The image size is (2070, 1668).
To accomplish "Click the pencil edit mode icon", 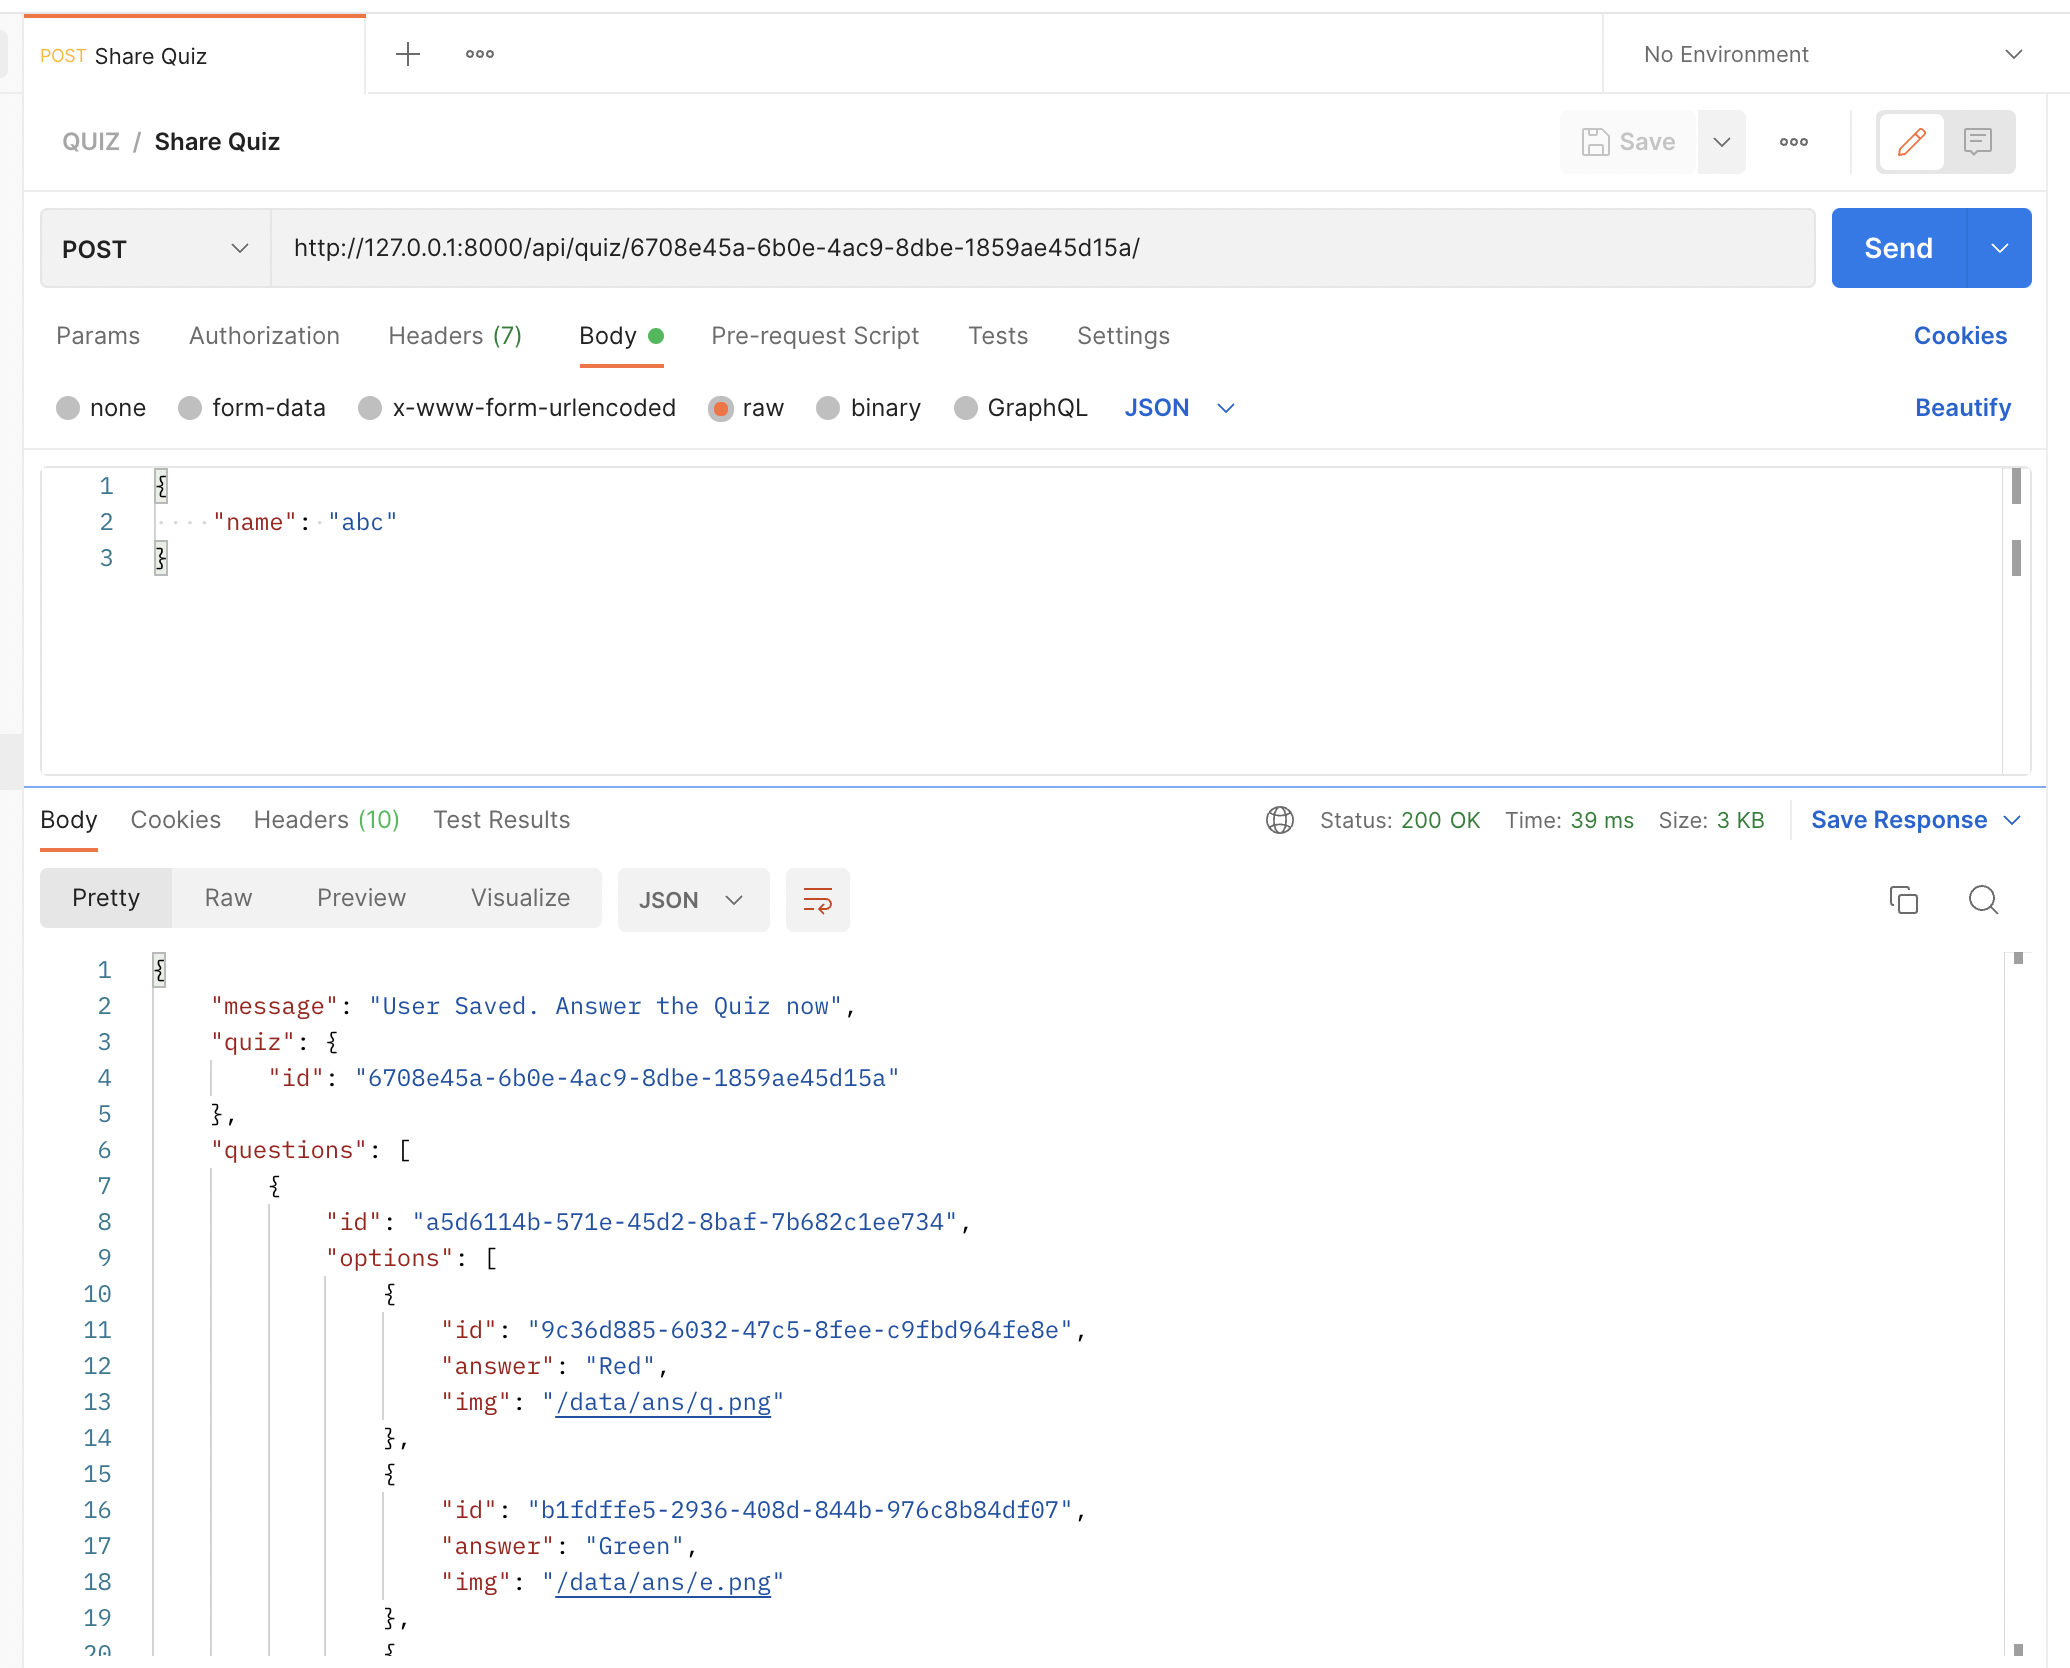I will pos(1911,142).
